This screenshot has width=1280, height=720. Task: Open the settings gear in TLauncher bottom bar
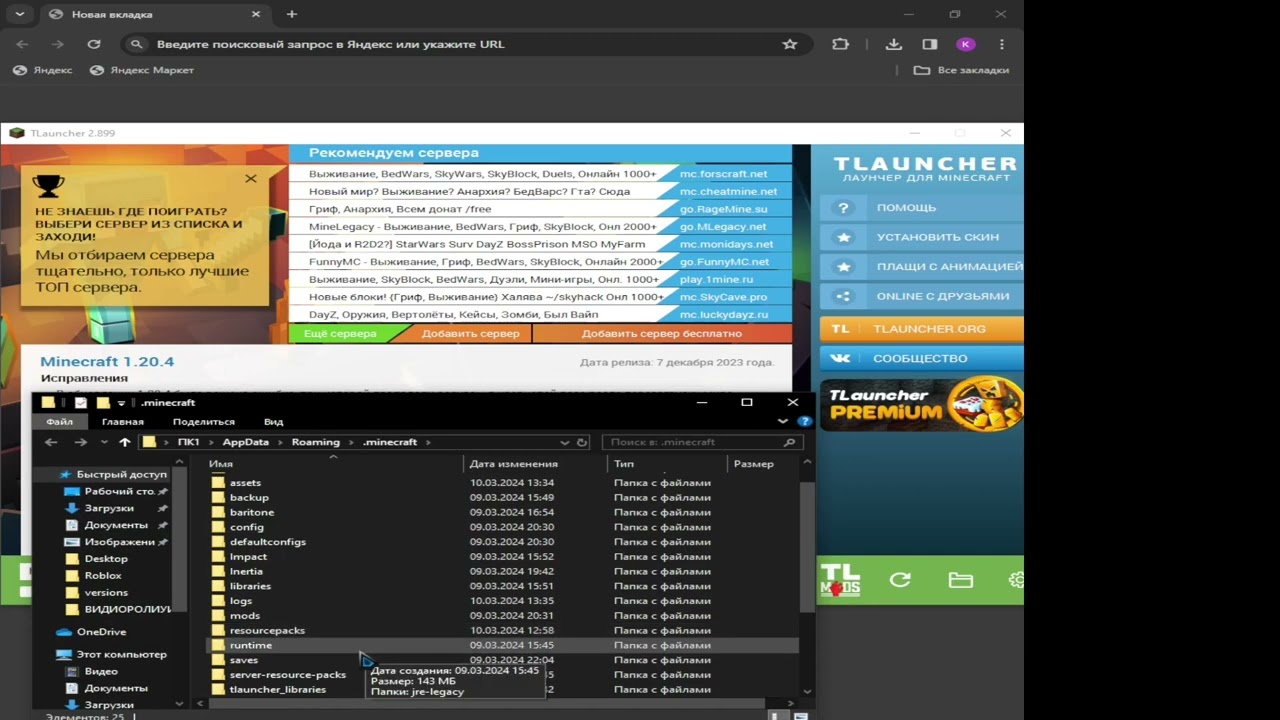point(1017,580)
